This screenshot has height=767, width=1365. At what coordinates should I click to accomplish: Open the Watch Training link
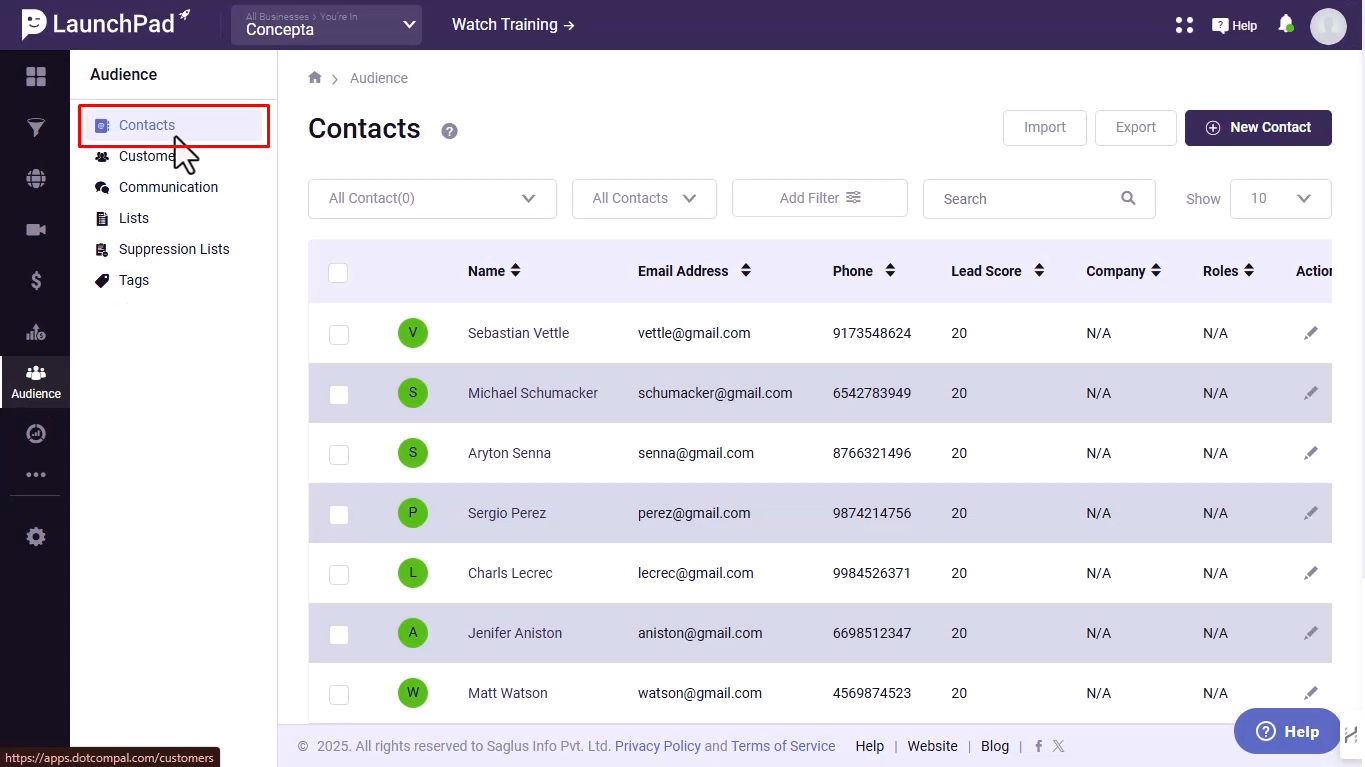point(513,24)
